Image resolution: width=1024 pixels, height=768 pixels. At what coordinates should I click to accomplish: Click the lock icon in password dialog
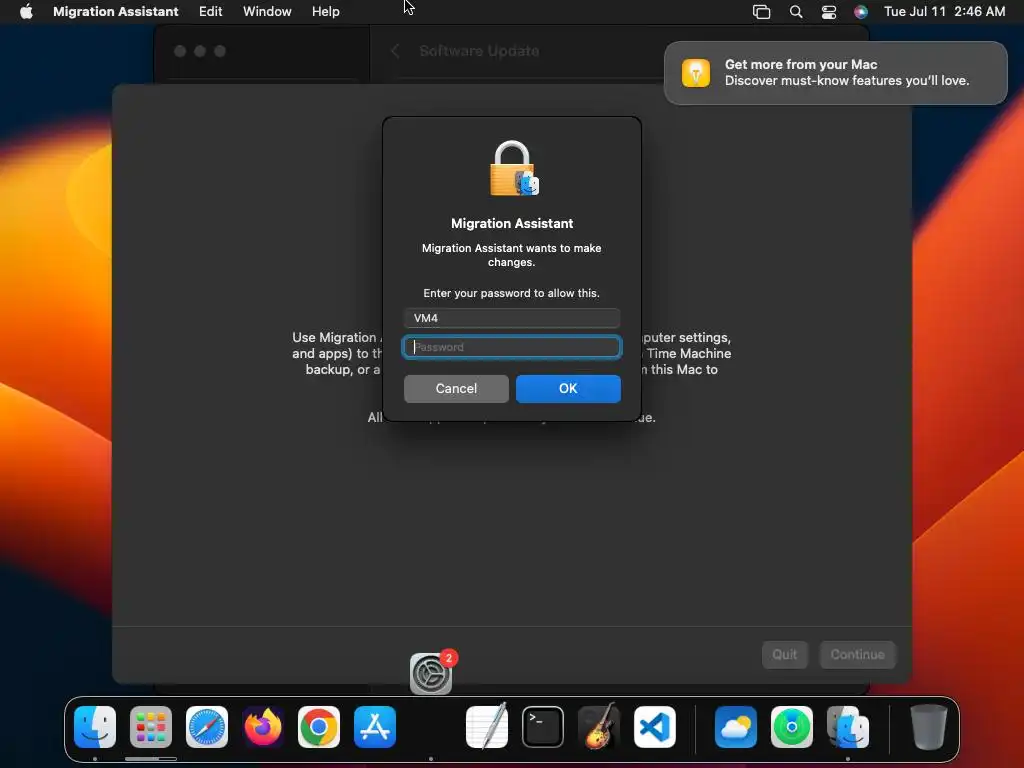513,168
